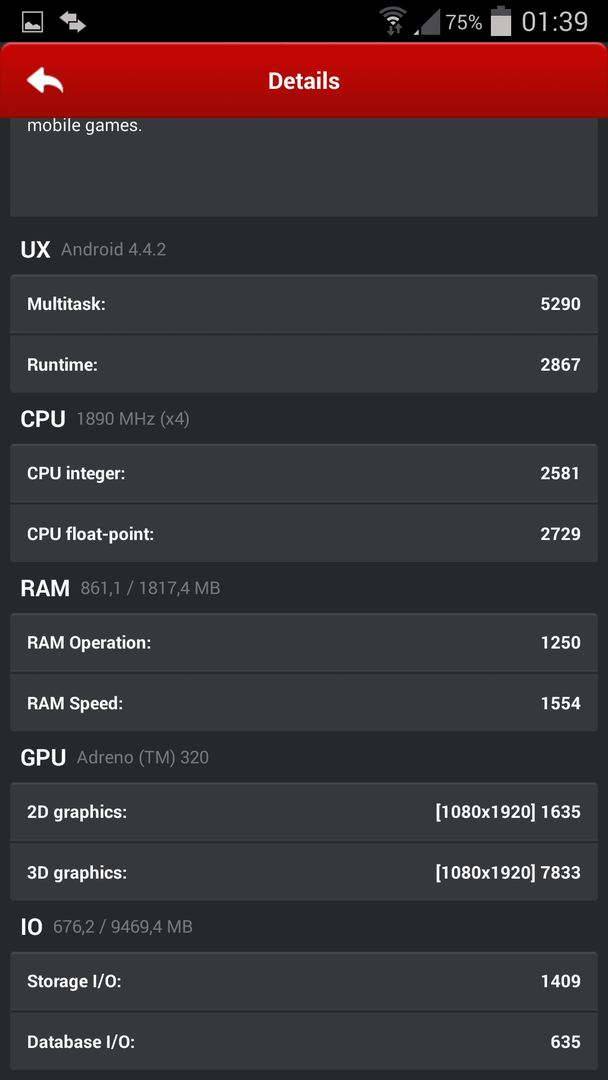
Task: Select the Multitask score row
Action: 304,304
